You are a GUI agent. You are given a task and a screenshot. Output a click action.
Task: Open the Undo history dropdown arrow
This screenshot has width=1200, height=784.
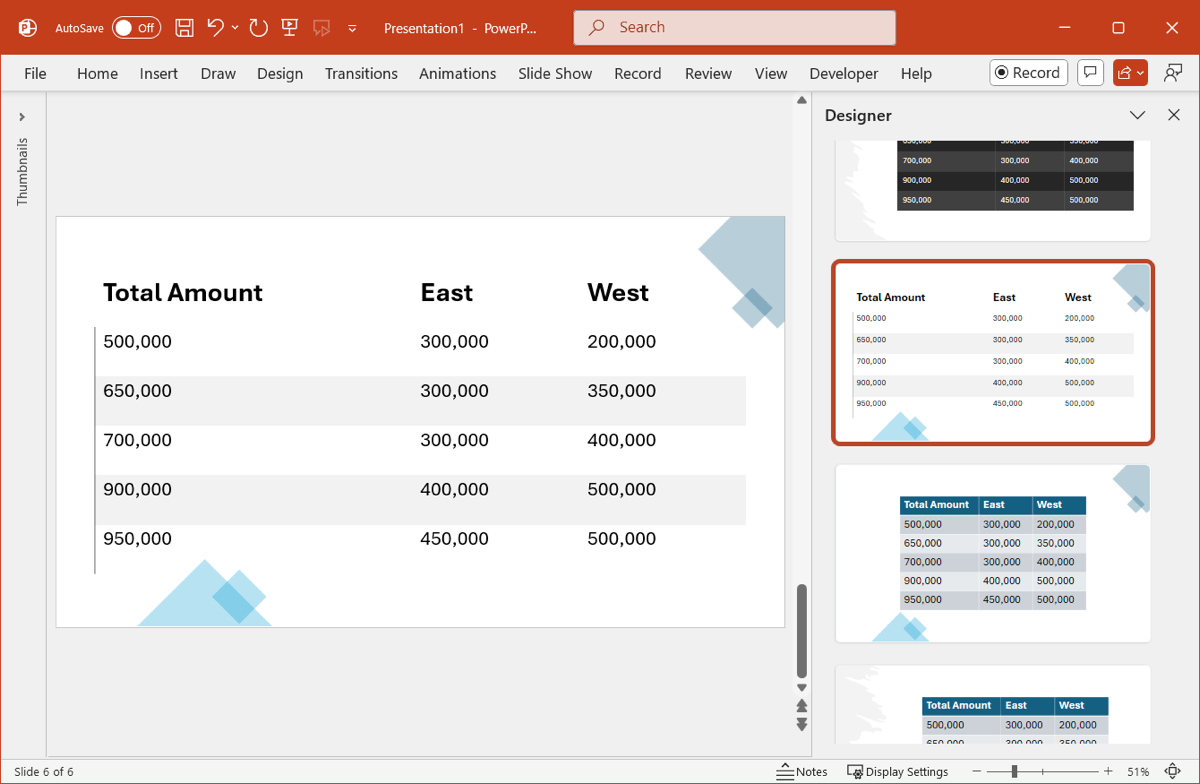(235, 28)
